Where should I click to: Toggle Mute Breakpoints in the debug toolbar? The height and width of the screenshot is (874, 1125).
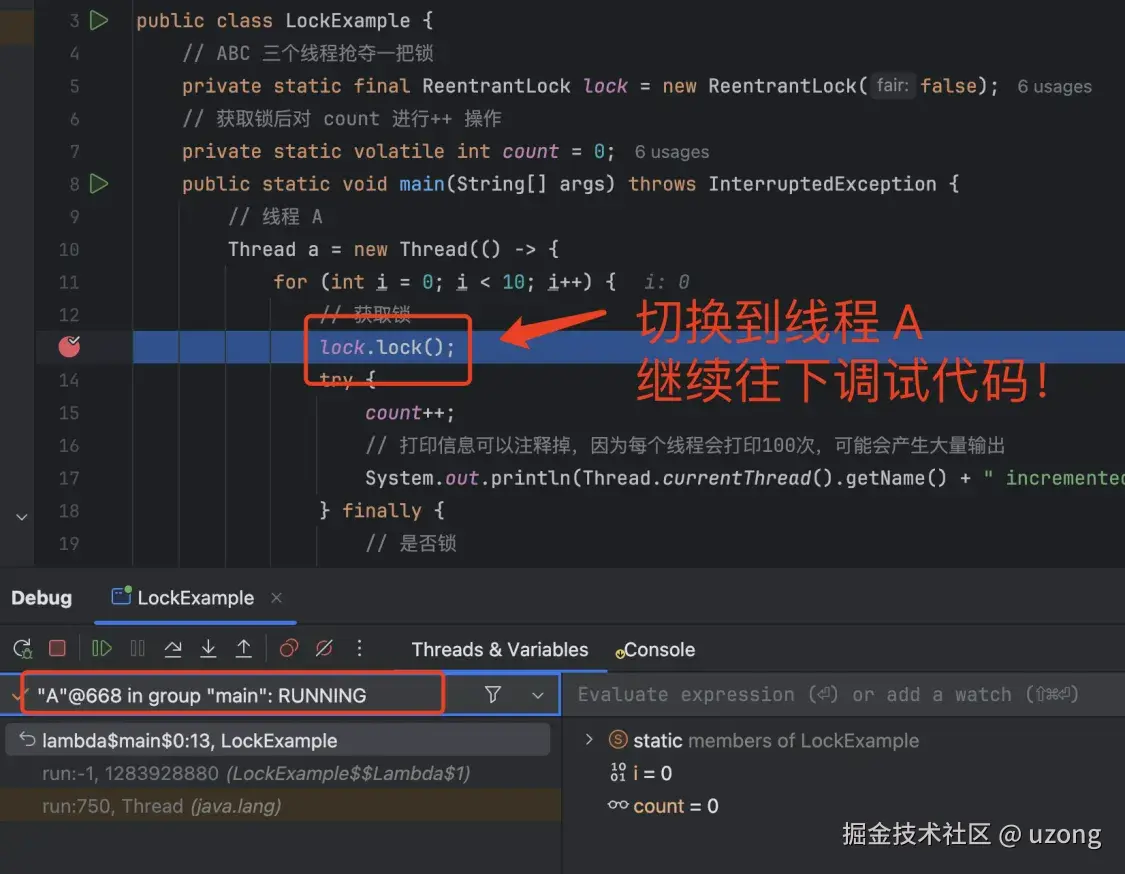click(324, 649)
